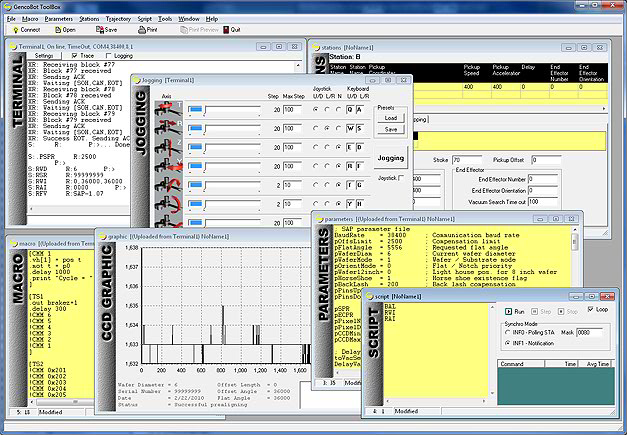The height and width of the screenshot is (435, 627).
Task: Click the Connect toolbar icon
Action: [x=16, y=30]
